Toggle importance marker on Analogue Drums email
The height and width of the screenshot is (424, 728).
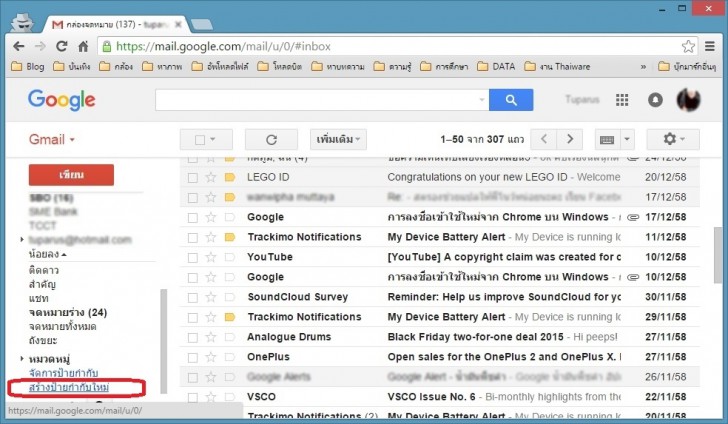point(230,337)
